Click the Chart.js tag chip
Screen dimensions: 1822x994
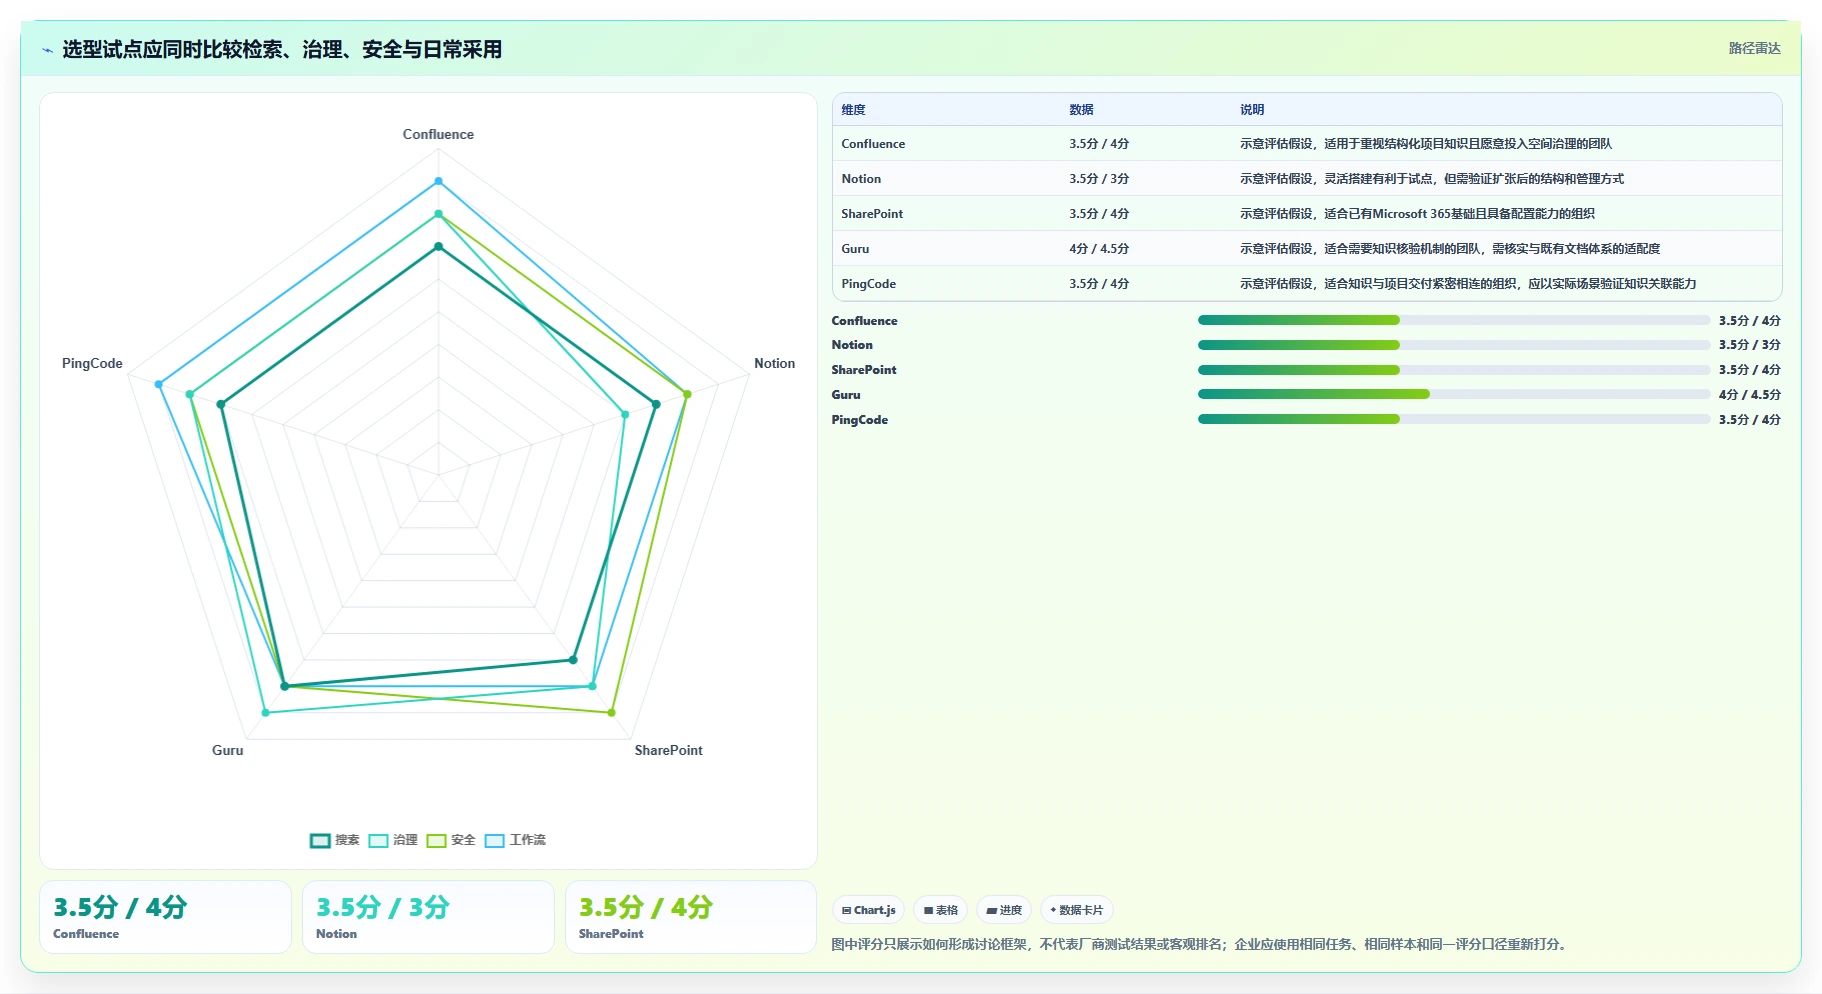click(868, 910)
